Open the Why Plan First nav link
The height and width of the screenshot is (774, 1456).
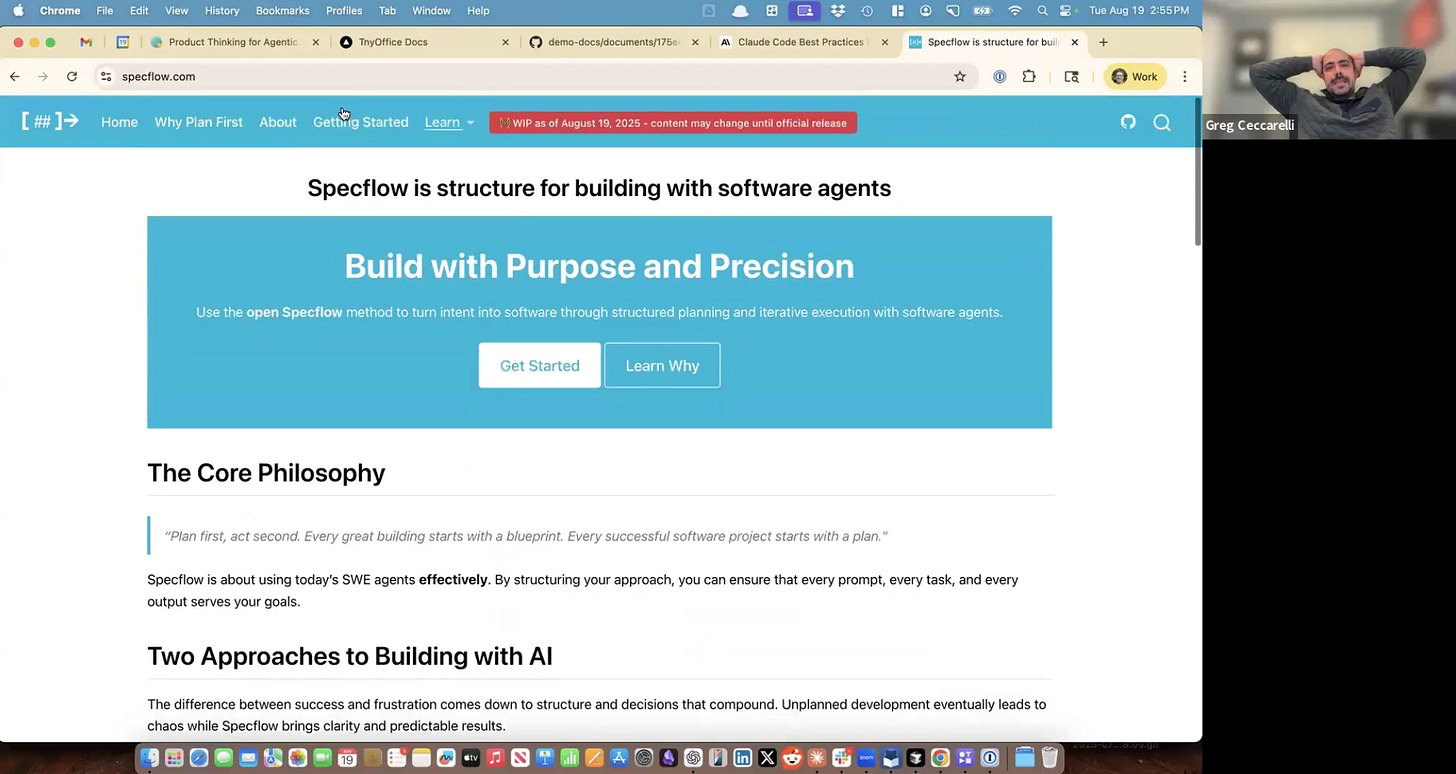pyautogui.click(x=198, y=122)
